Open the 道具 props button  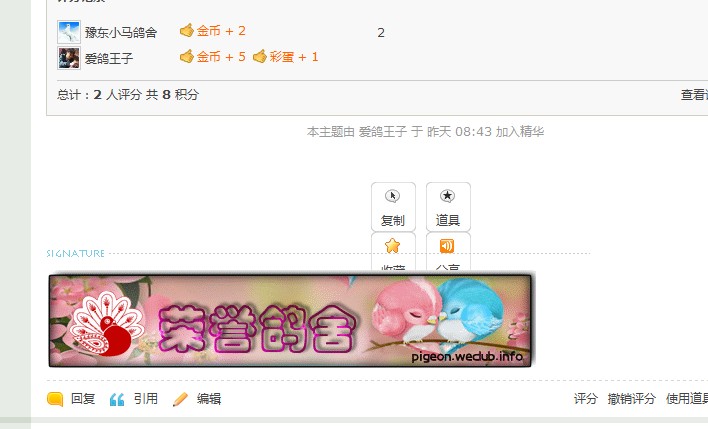[448, 207]
